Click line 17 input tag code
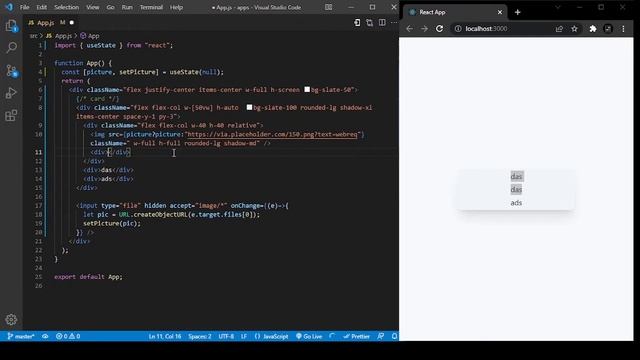 (x=182, y=206)
